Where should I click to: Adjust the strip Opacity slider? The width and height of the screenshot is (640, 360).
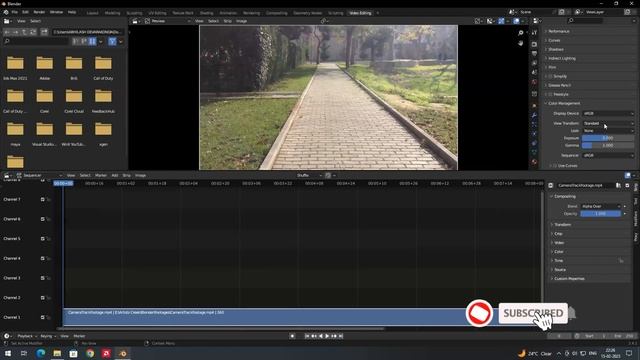[600, 214]
